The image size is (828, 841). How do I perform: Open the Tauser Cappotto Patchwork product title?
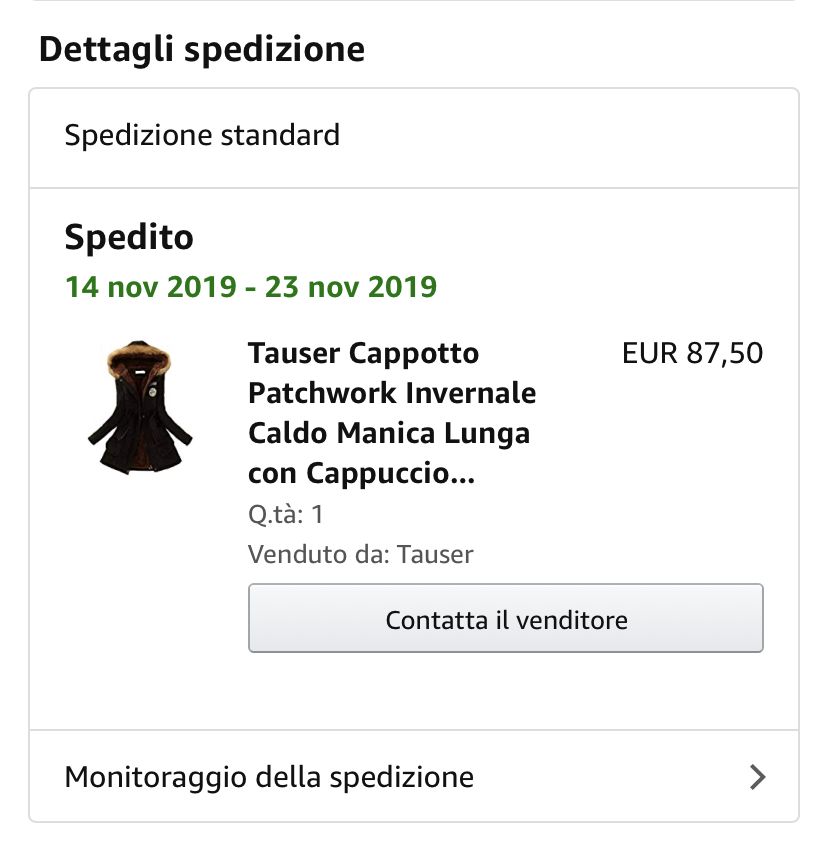pyautogui.click(x=392, y=413)
